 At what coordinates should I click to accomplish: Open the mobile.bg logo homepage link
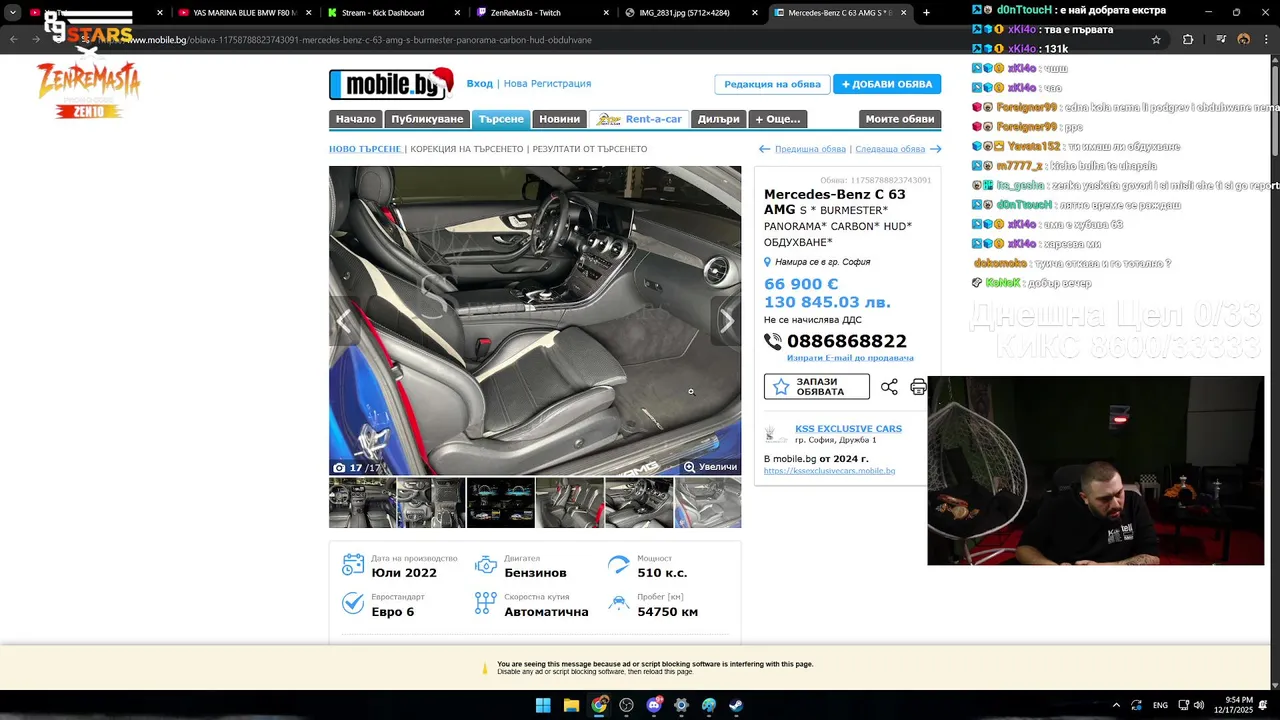[x=391, y=84]
